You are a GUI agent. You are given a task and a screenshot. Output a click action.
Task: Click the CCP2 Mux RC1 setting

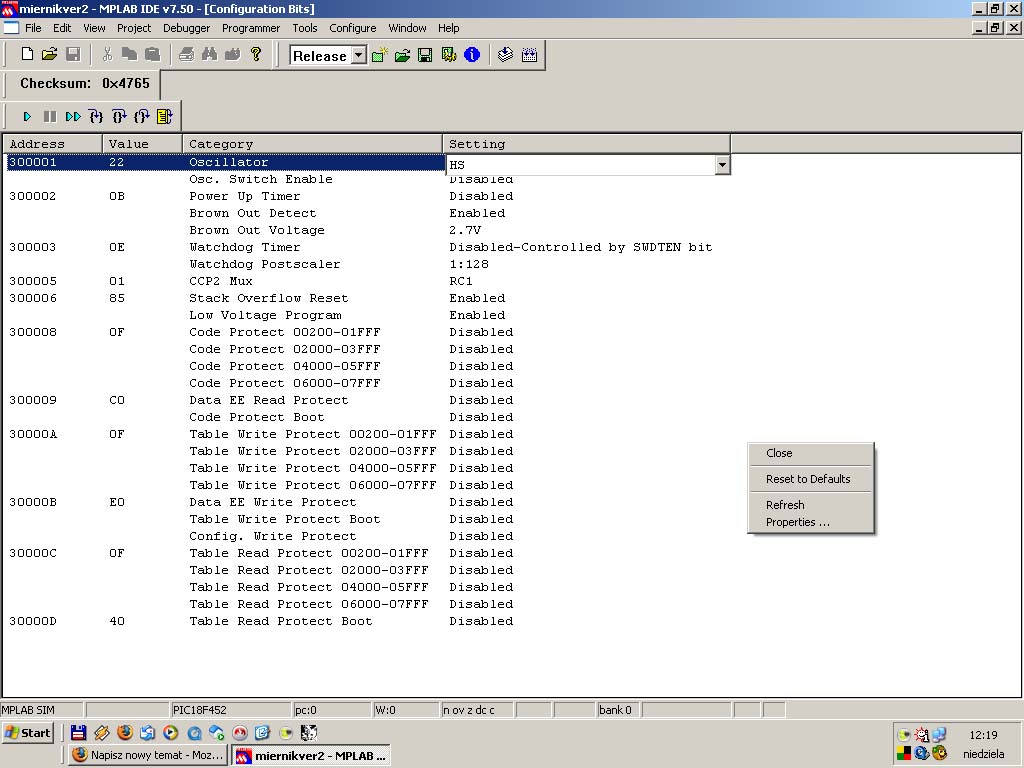coord(461,281)
